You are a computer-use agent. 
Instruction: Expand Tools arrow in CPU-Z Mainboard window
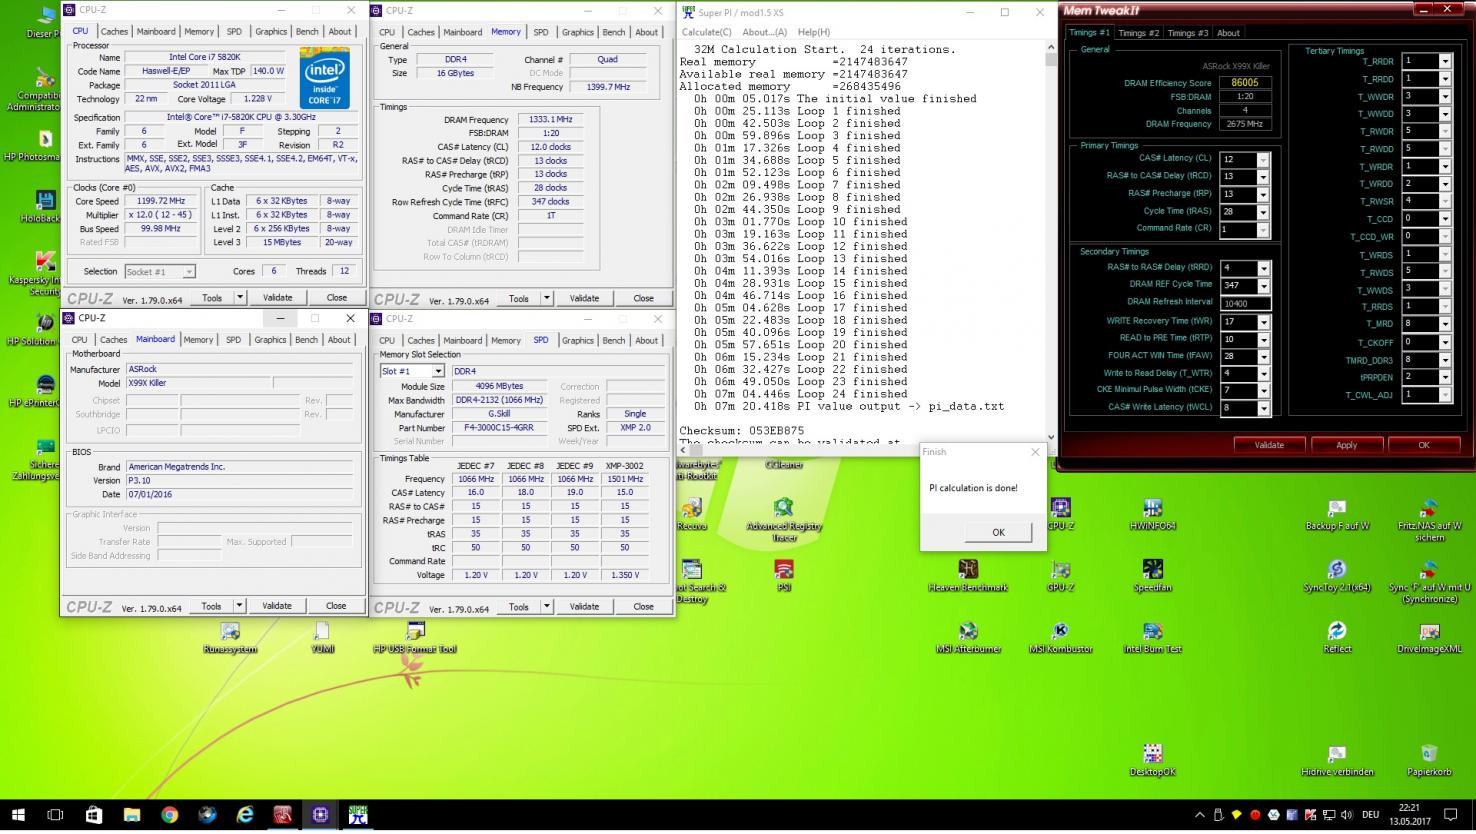tap(239, 606)
